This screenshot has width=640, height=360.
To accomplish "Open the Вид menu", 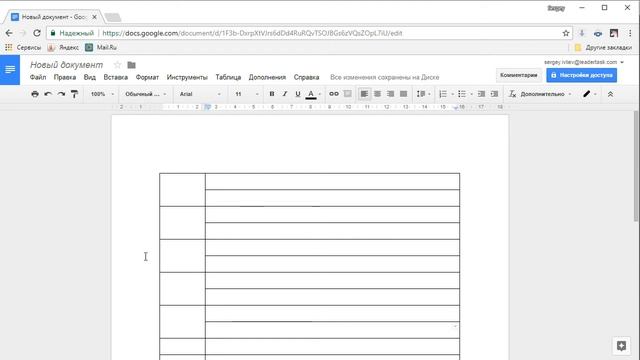I will 90,77.
